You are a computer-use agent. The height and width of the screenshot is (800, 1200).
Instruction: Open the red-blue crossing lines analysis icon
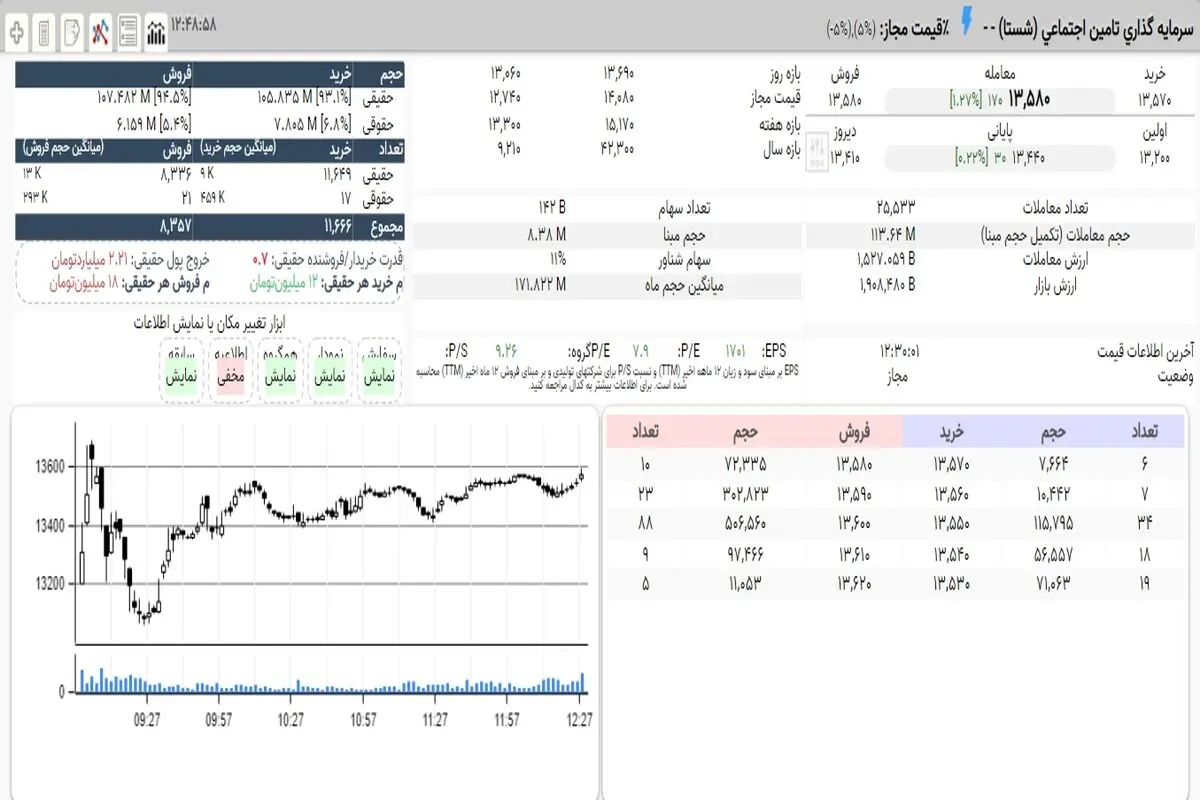tap(101, 31)
